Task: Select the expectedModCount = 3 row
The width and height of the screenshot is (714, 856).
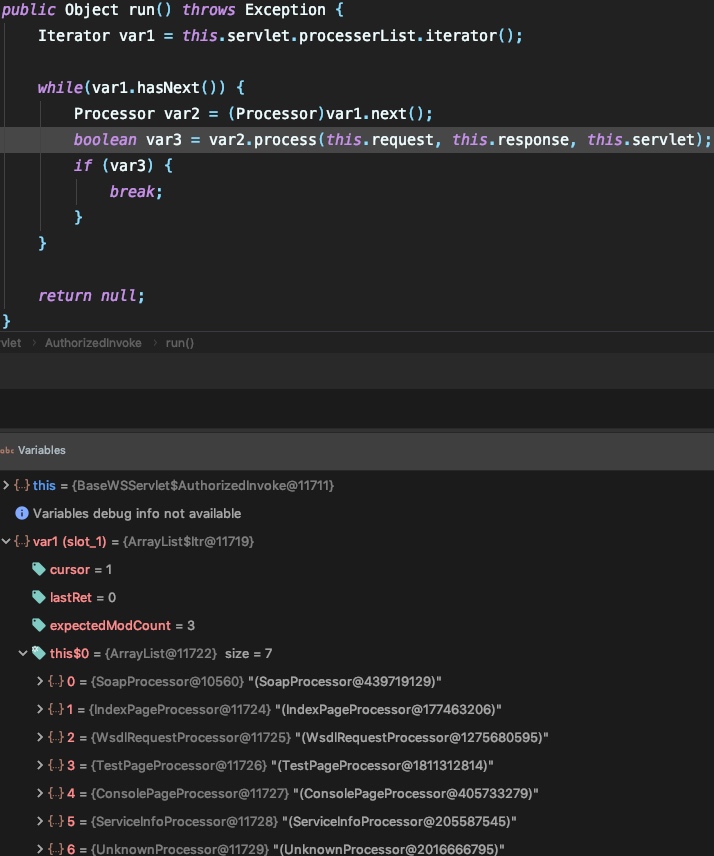Action: (357, 625)
